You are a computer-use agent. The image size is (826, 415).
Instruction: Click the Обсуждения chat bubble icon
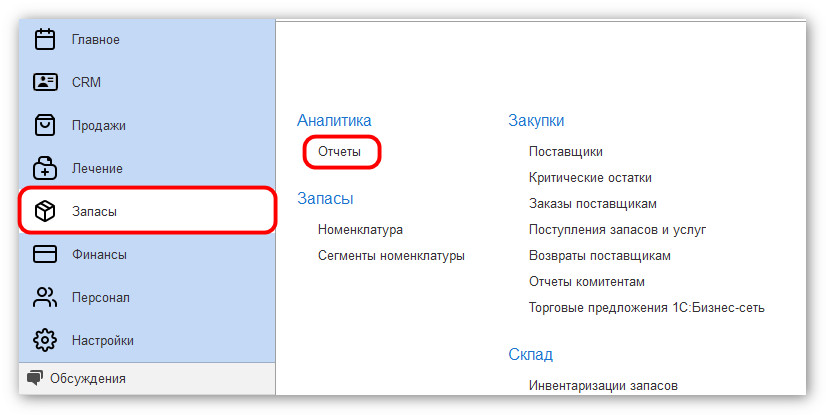pyautogui.click(x=35, y=378)
